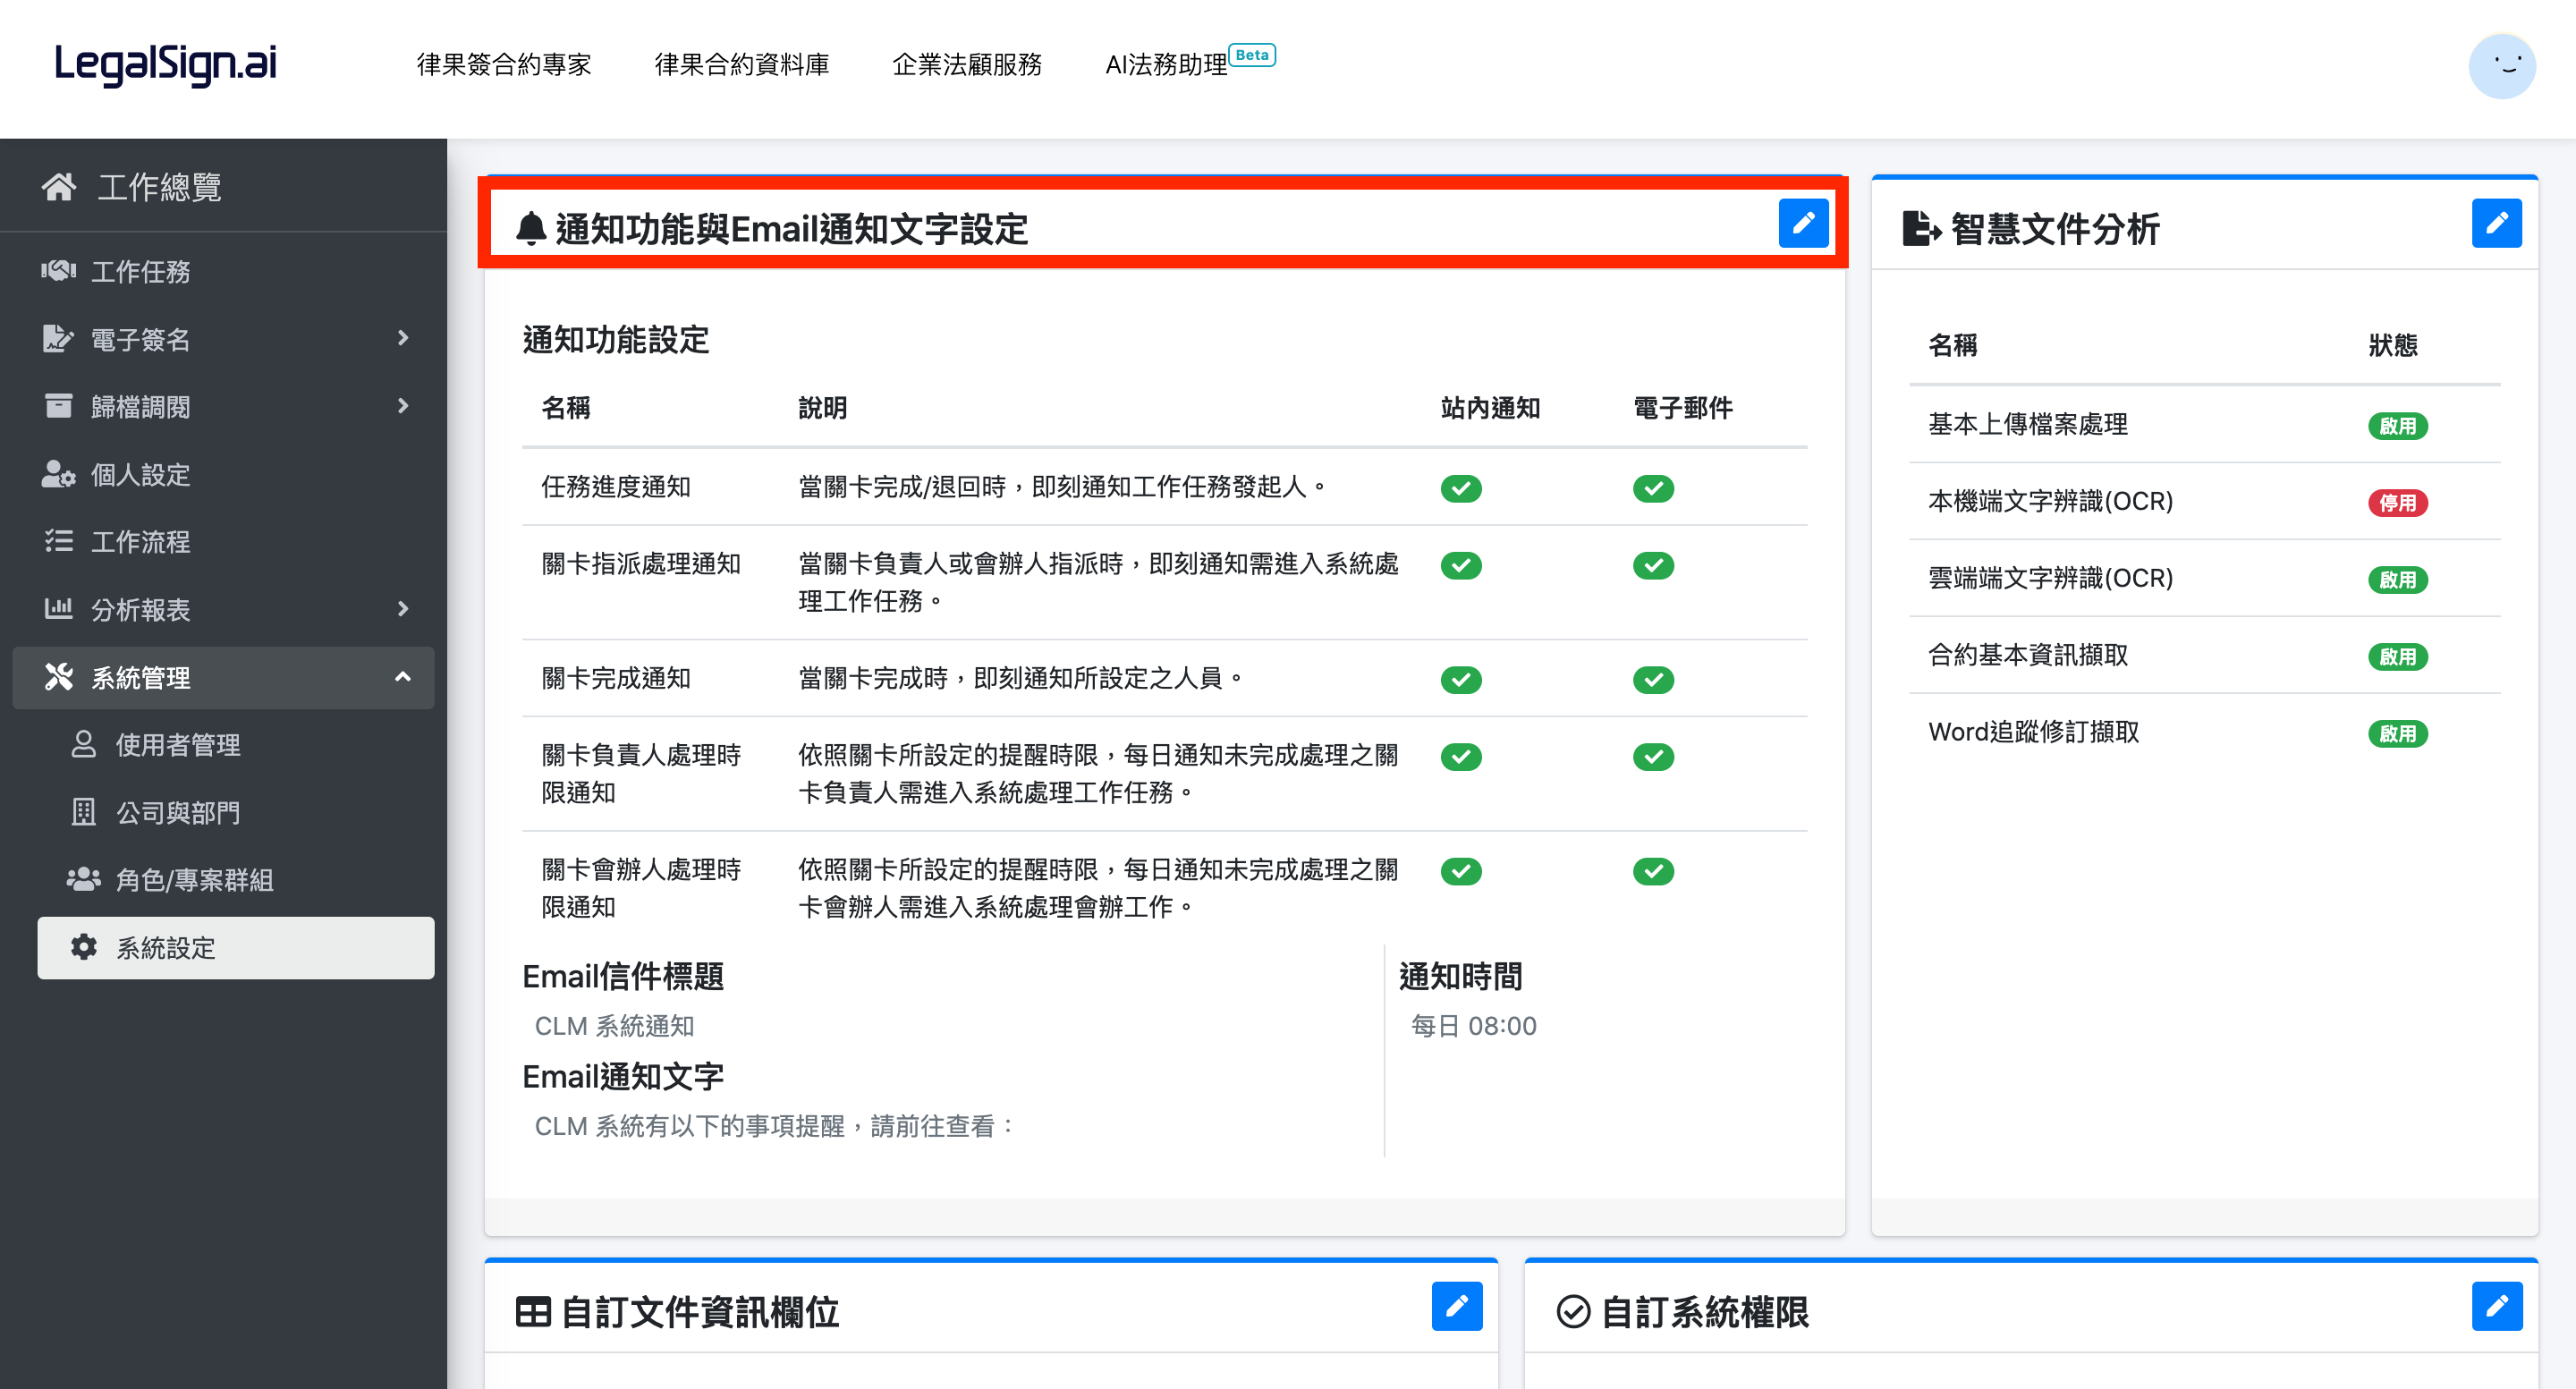Click 啟用 badge for 基本上傳檔案處理

pyautogui.click(x=2397, y=426)
